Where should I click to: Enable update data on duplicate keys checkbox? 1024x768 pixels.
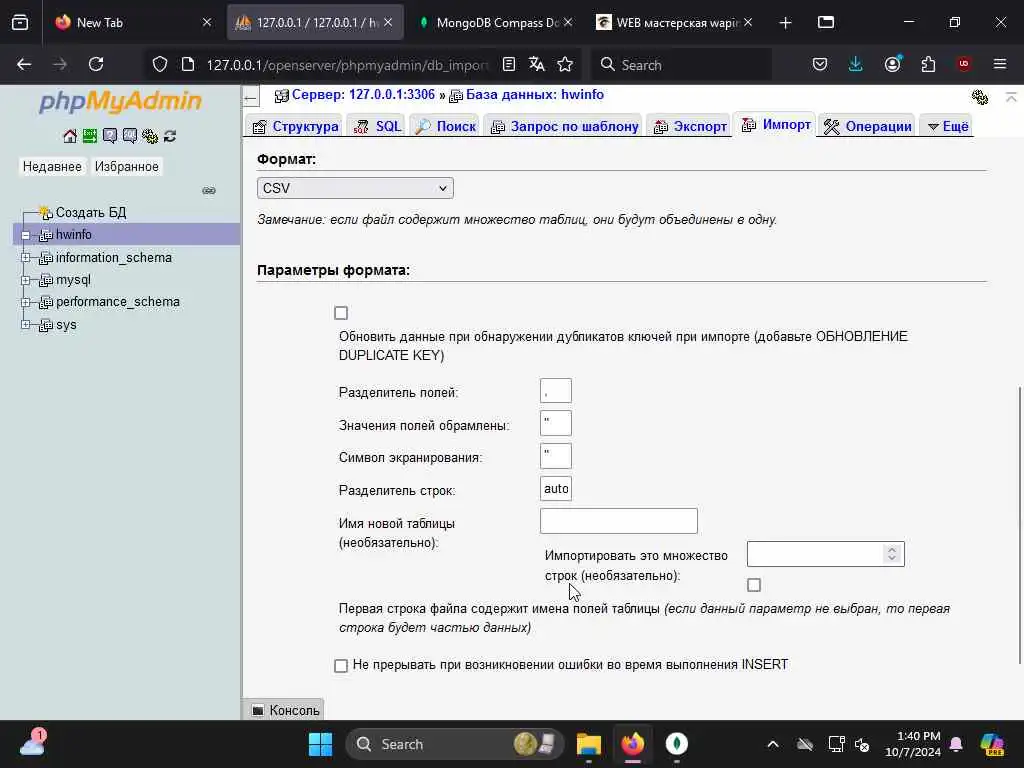click(x=341, y=313)
